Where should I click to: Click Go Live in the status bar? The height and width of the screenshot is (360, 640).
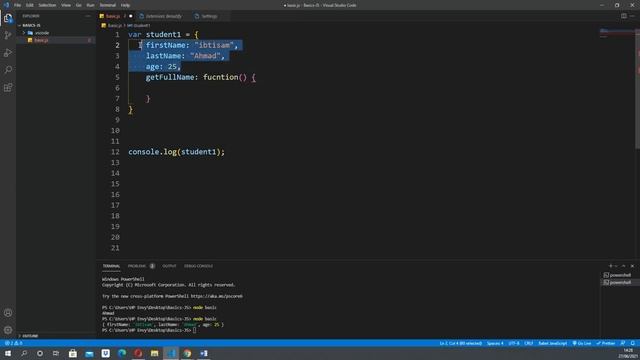tap(582, 343)
